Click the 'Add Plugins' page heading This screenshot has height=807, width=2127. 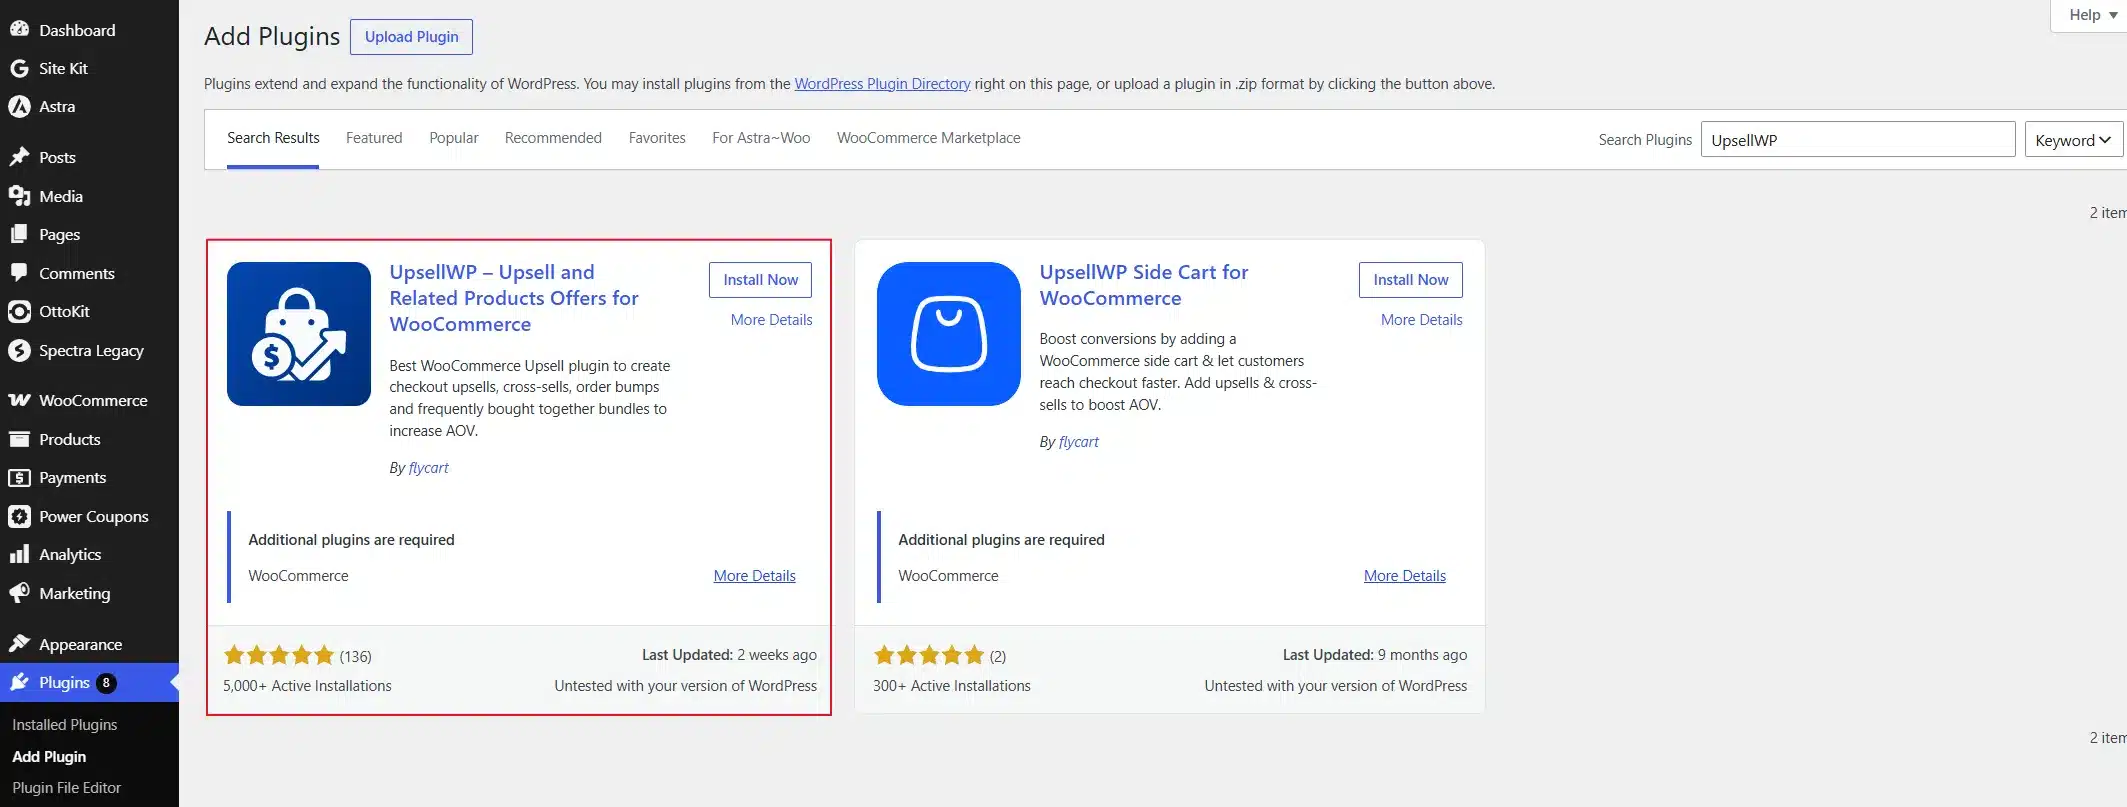click(272, 36)
